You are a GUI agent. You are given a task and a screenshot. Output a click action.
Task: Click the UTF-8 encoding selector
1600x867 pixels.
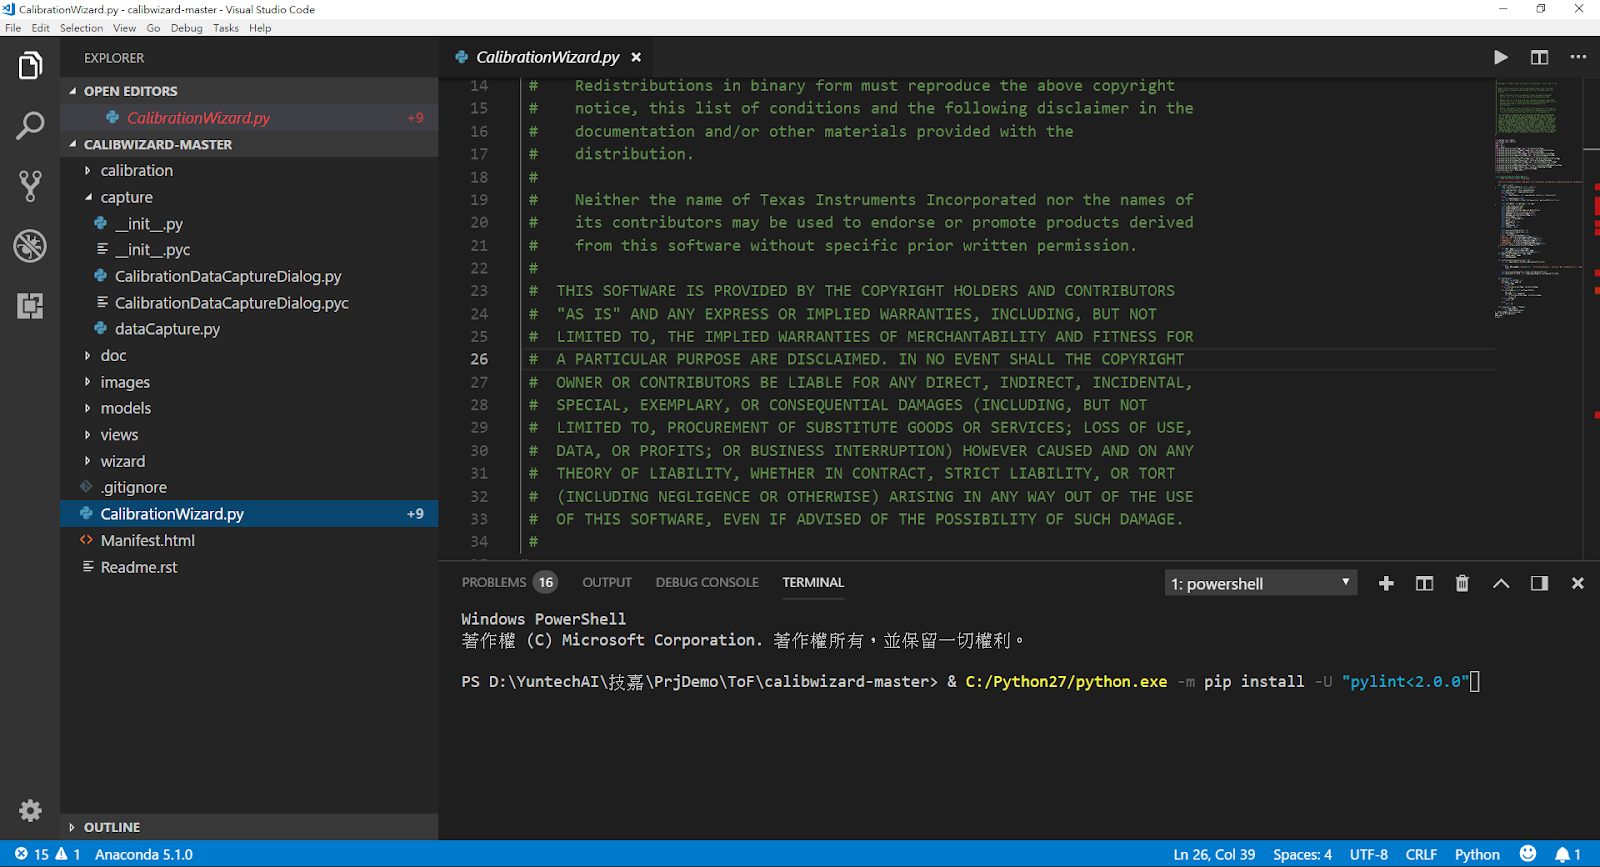(1369, 854)
